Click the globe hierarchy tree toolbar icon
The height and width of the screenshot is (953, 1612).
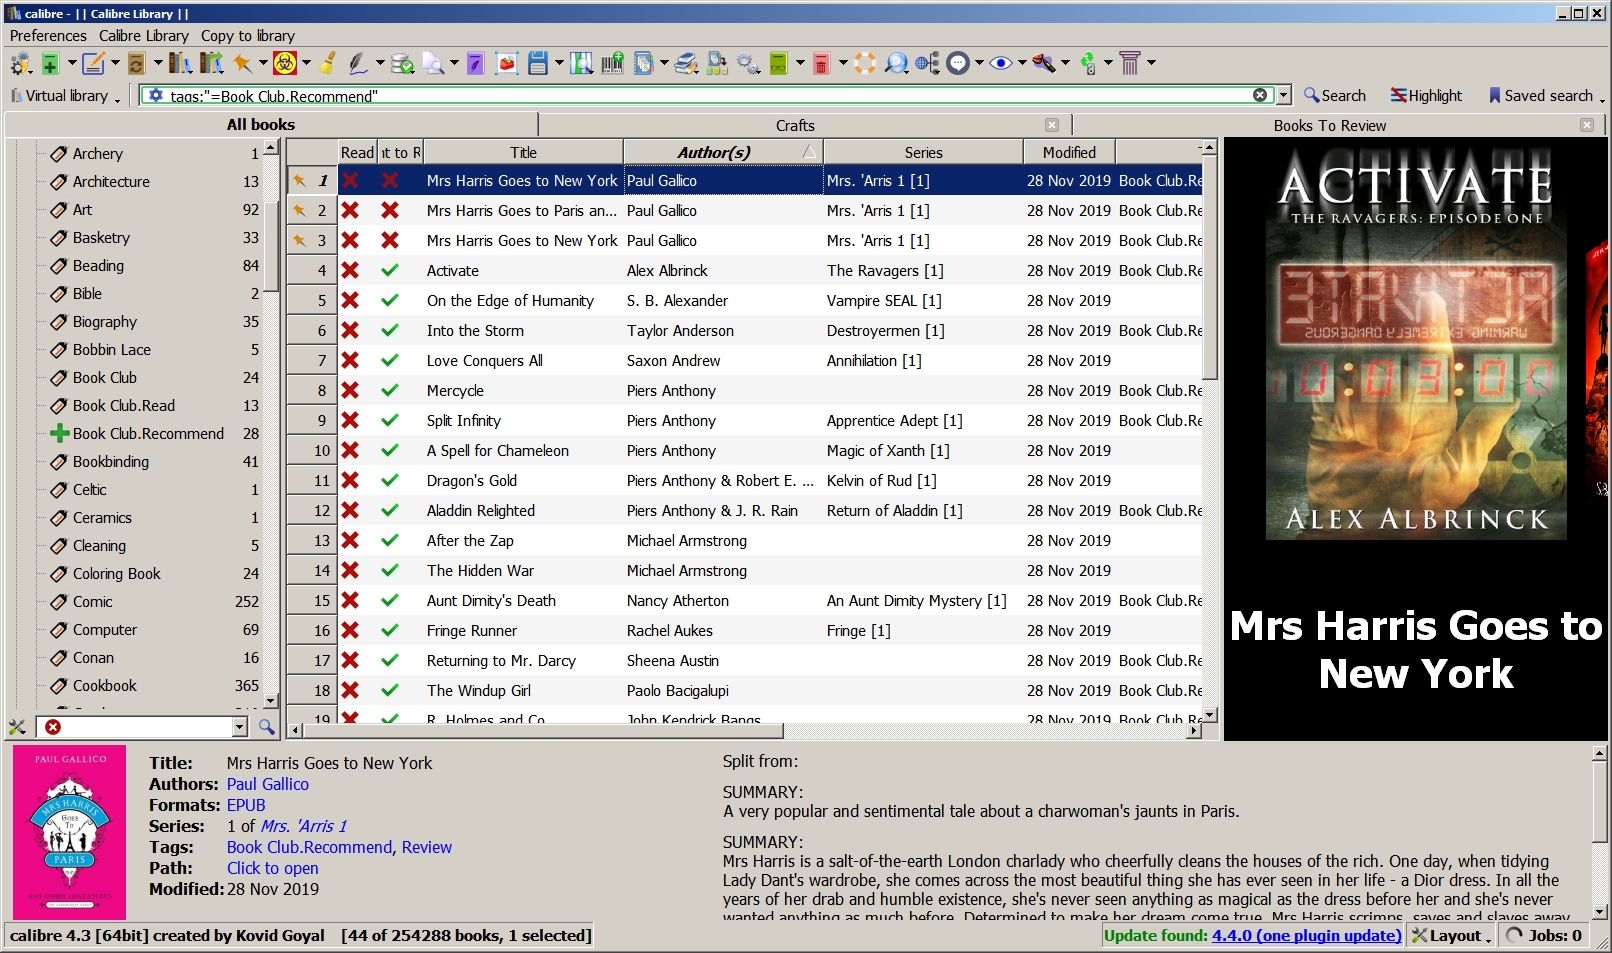tap(927, 64)
